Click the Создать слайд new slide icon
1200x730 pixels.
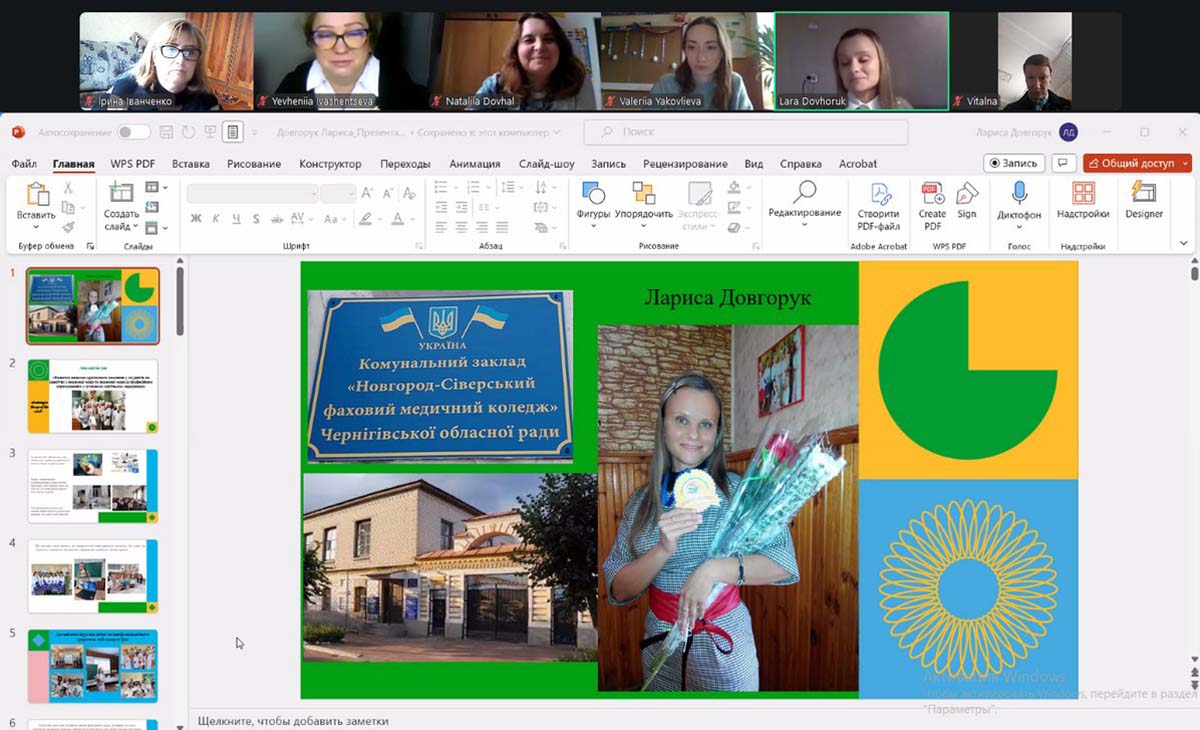[121, 194]
